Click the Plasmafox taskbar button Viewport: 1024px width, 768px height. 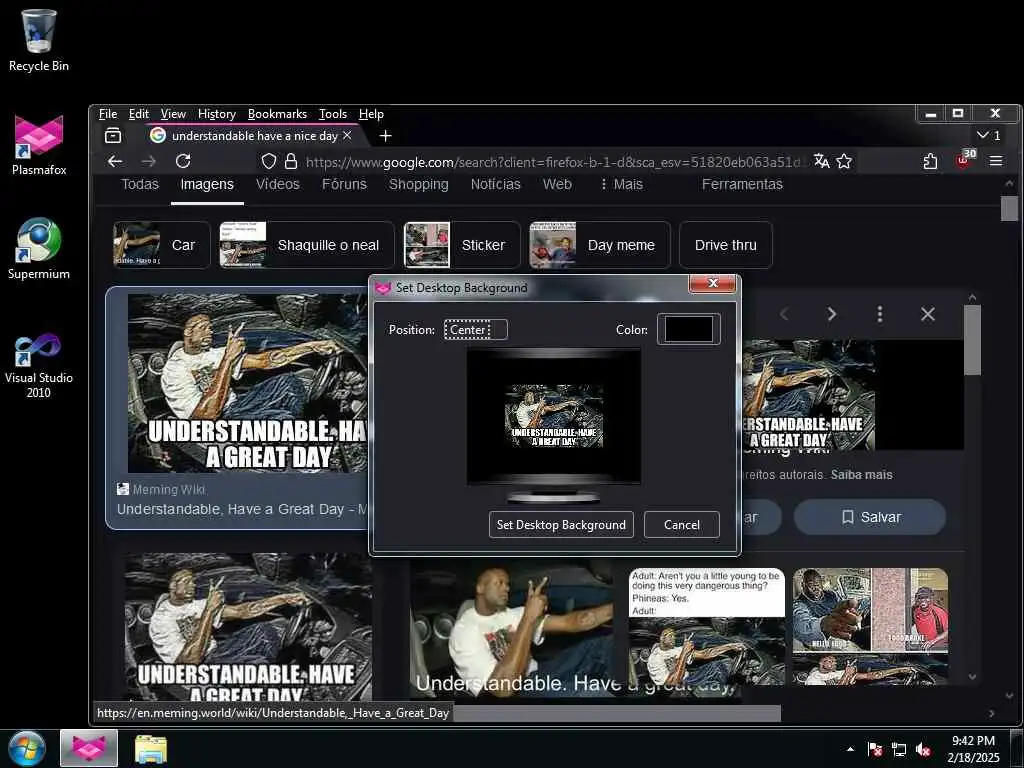pyautogui.click(x=89, y=748)
